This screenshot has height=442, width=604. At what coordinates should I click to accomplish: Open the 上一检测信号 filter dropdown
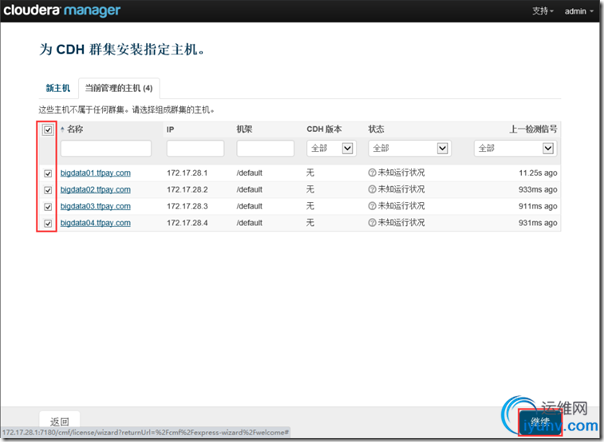(515, 148)
